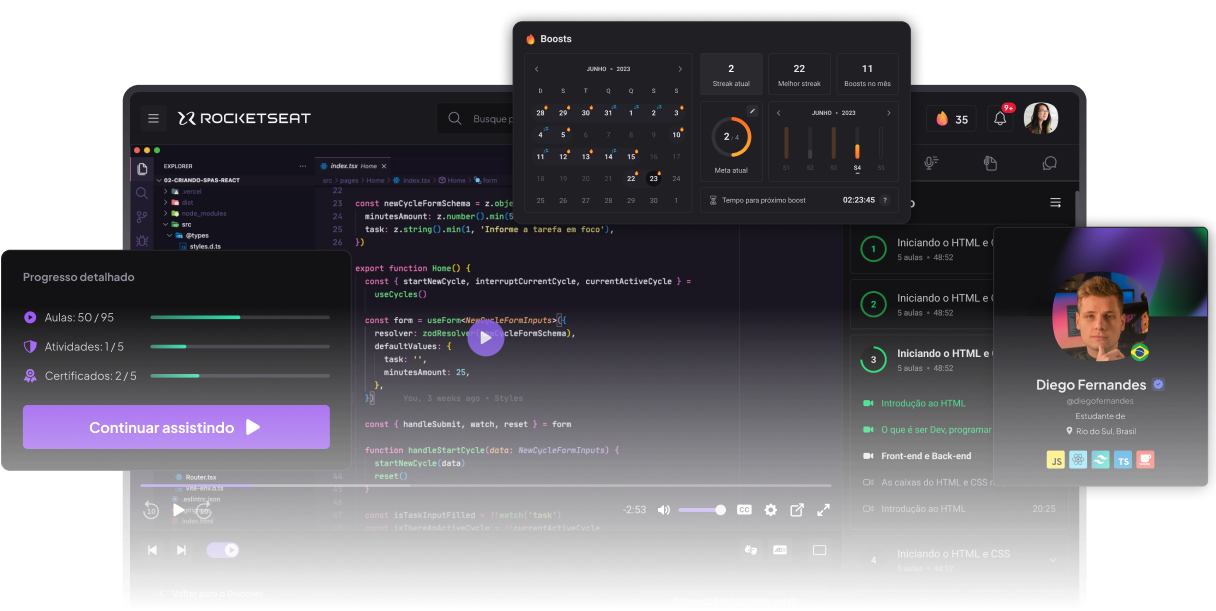Go to previous month in weekly chart
1216x611 pixels.
pyautogui.click(x=779, y=113)
